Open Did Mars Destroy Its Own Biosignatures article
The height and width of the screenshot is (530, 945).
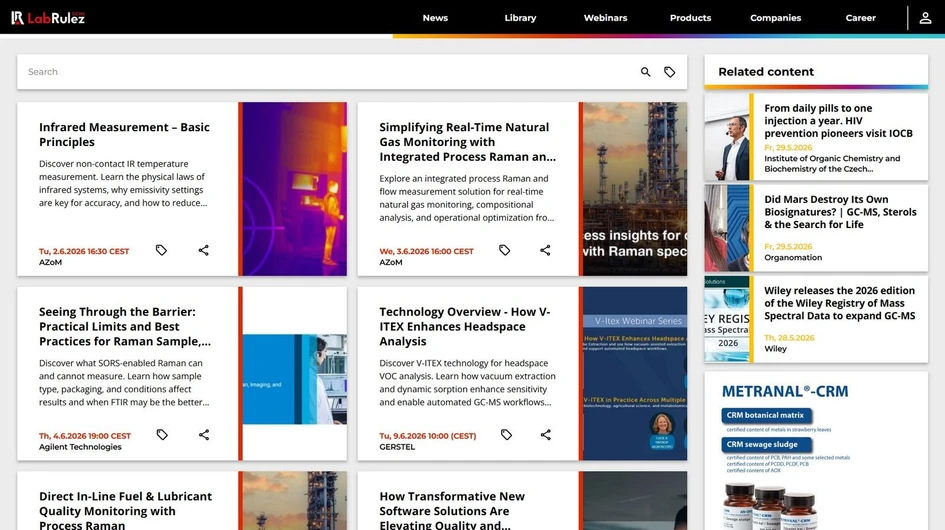click(840, 212)
